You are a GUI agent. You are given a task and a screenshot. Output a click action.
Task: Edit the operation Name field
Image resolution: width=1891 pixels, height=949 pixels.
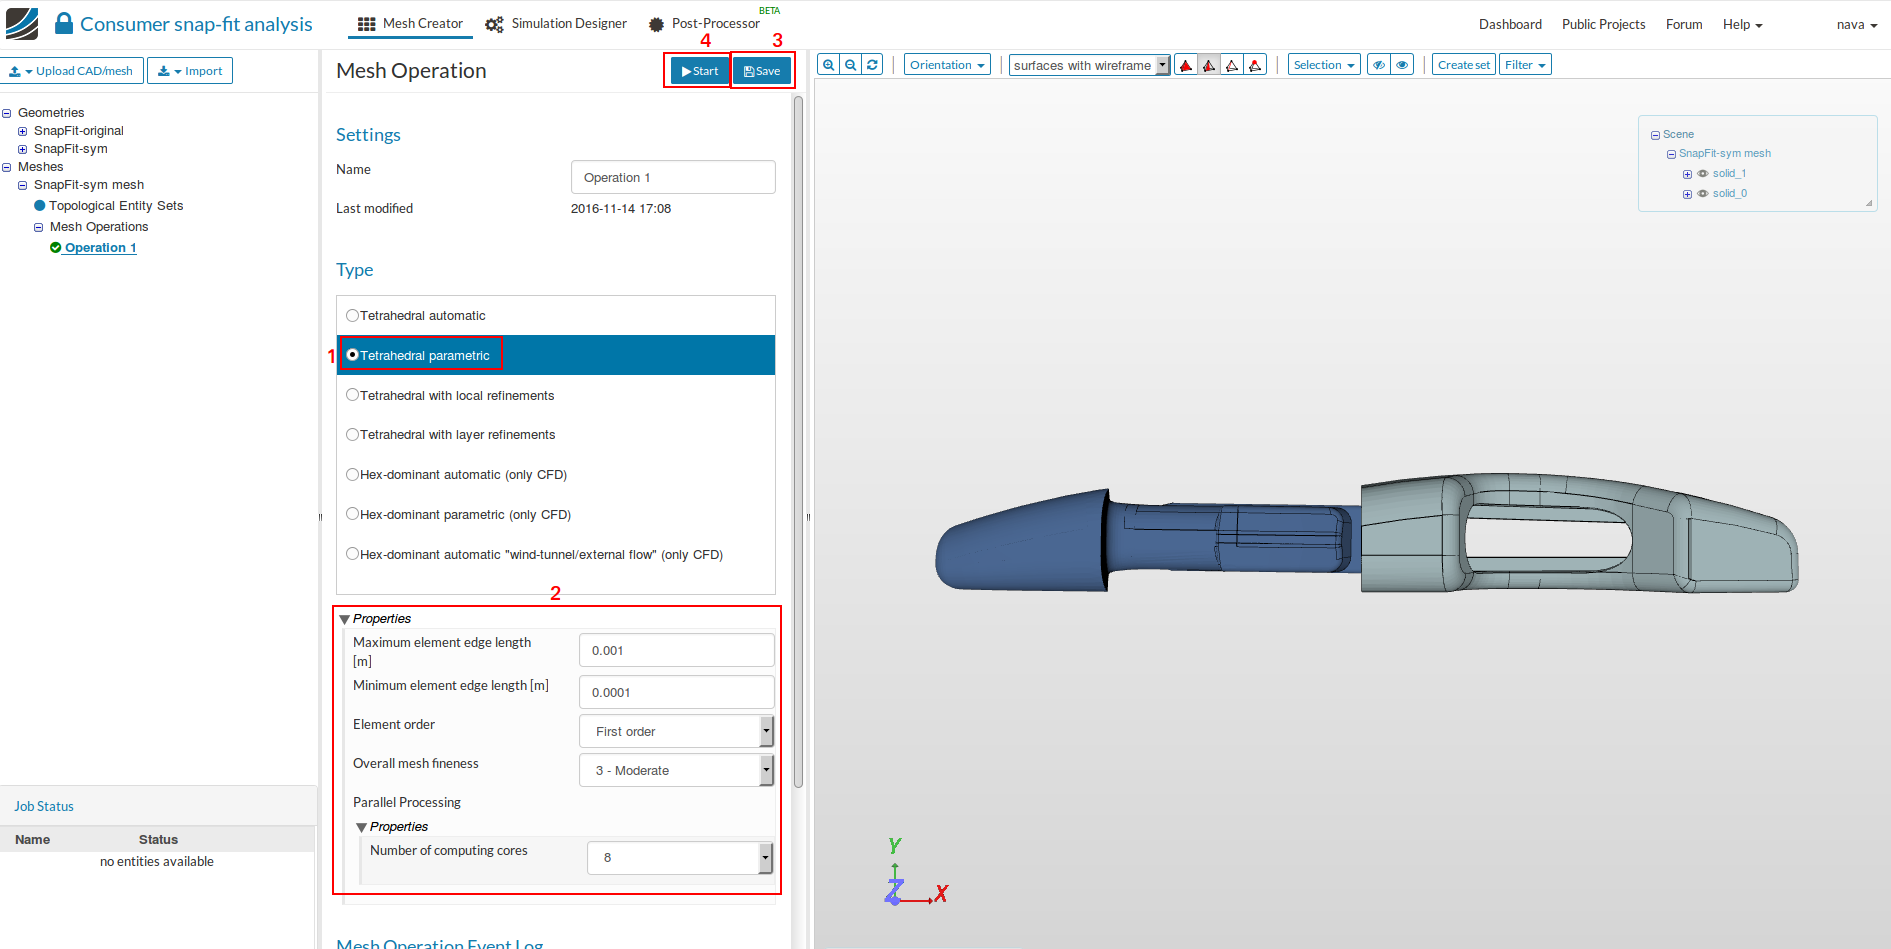673,177
